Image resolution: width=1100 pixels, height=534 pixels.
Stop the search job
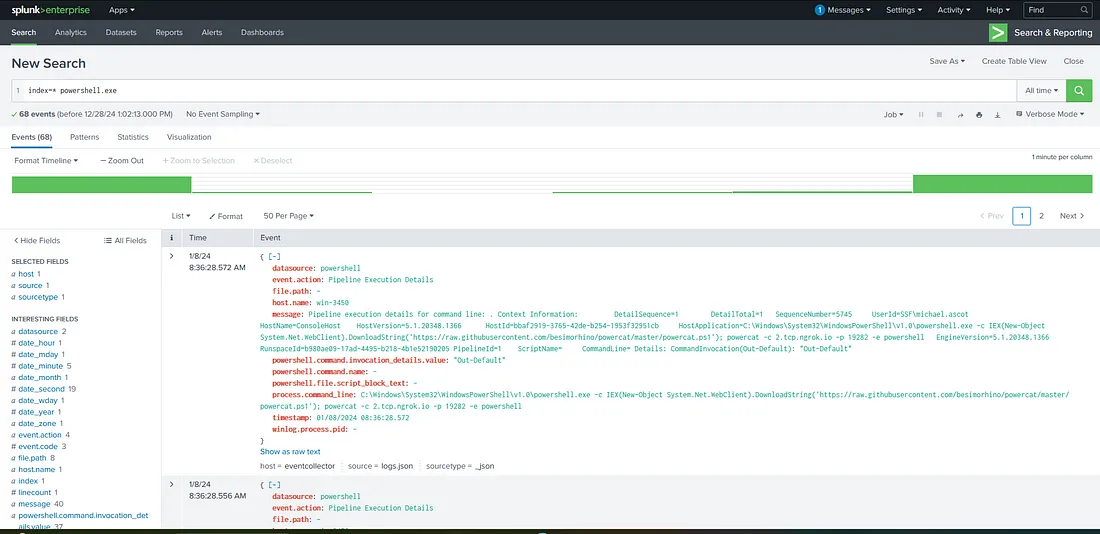click(x=939, y=114)
